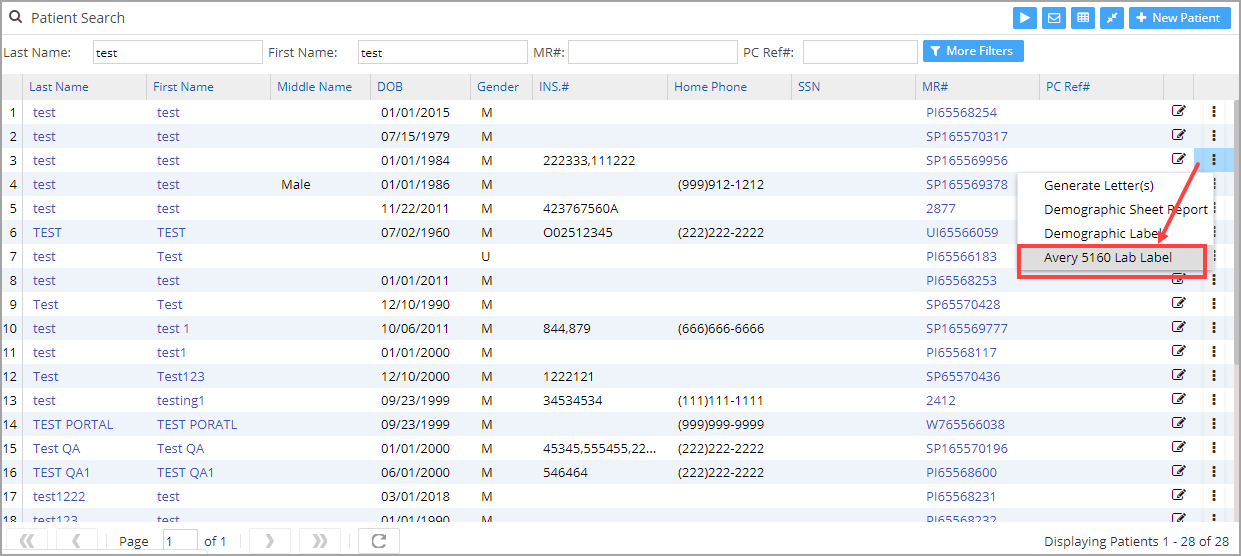This screenshot has height=556, width=1241.
Task: Open three-dot menu for row 2
Action: [1214, 136]
